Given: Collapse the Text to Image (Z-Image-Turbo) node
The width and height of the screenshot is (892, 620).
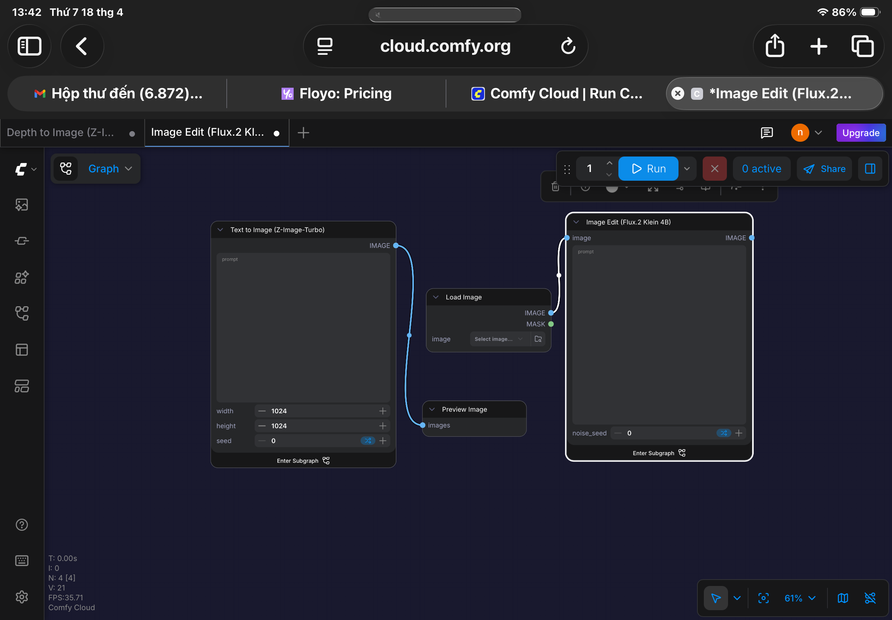Looking at the screenshot, I should [220, 230].
